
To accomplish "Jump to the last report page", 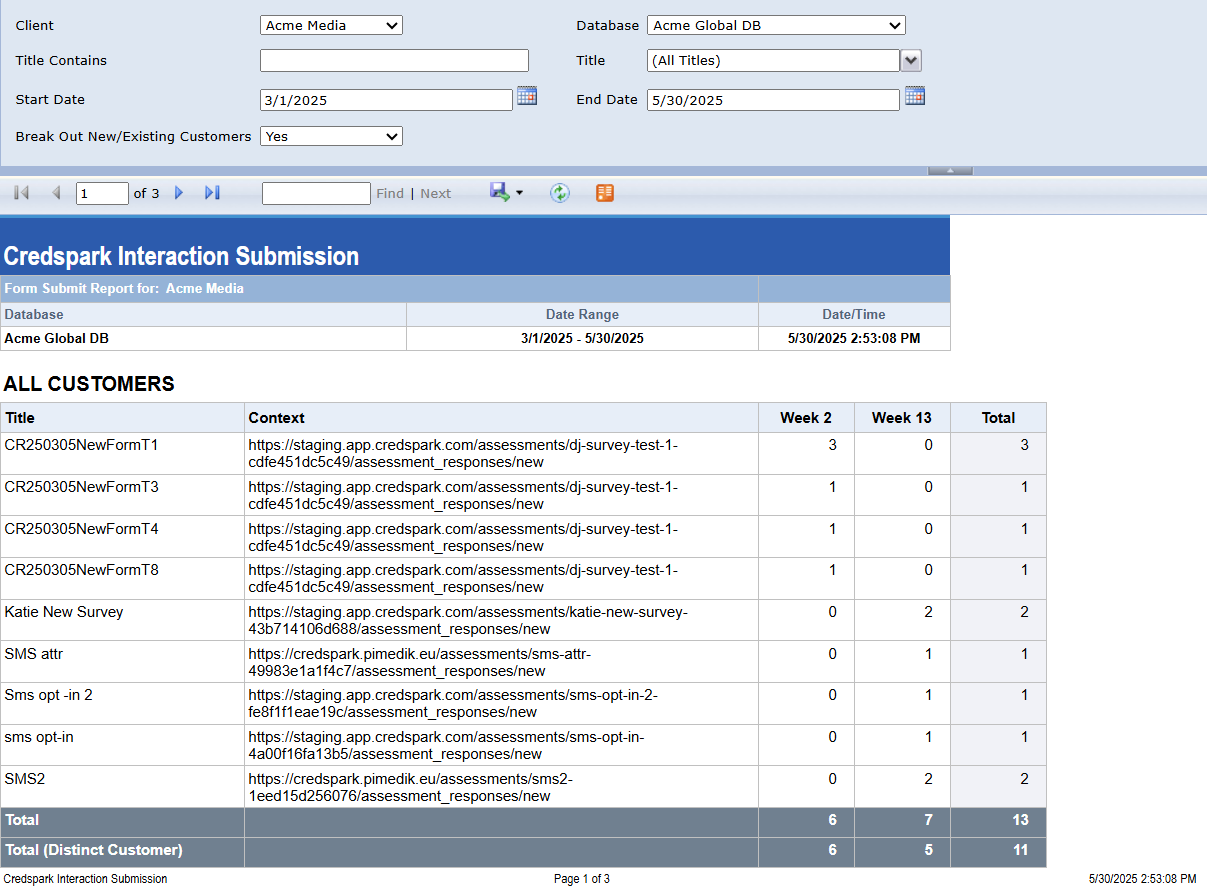I will coord(212,193).
